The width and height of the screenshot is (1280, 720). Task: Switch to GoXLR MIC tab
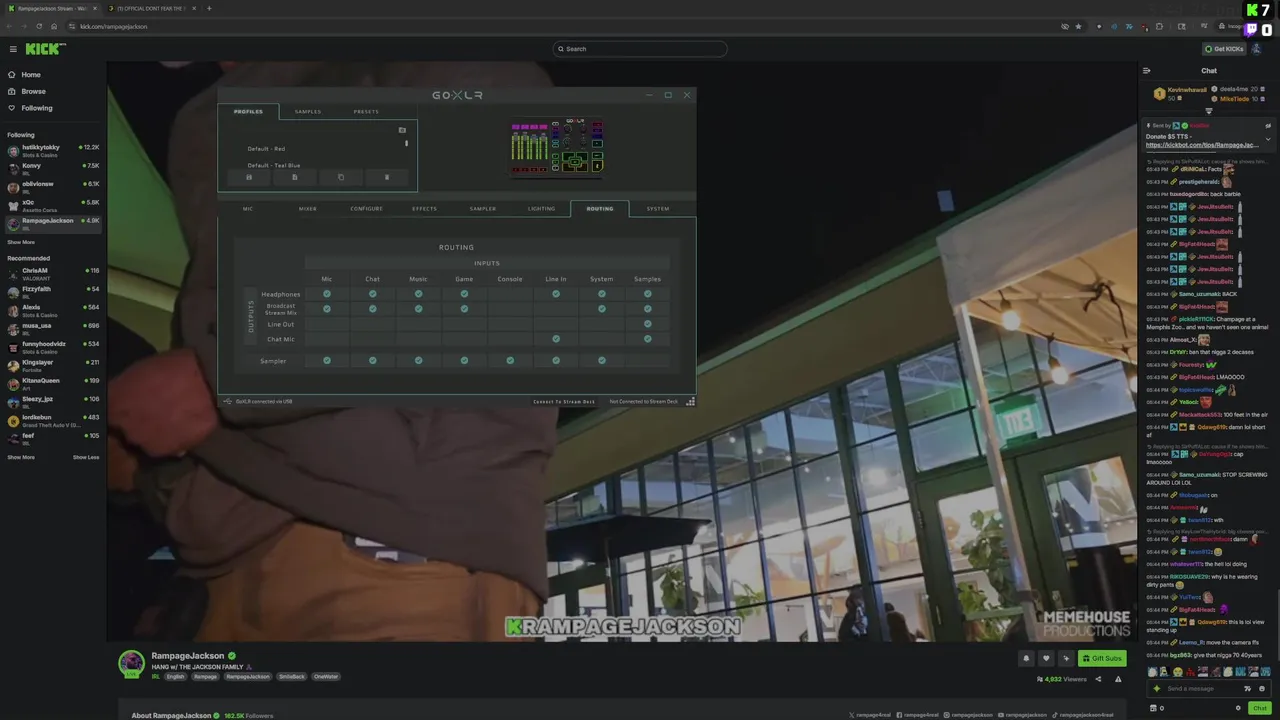[248, 209]
